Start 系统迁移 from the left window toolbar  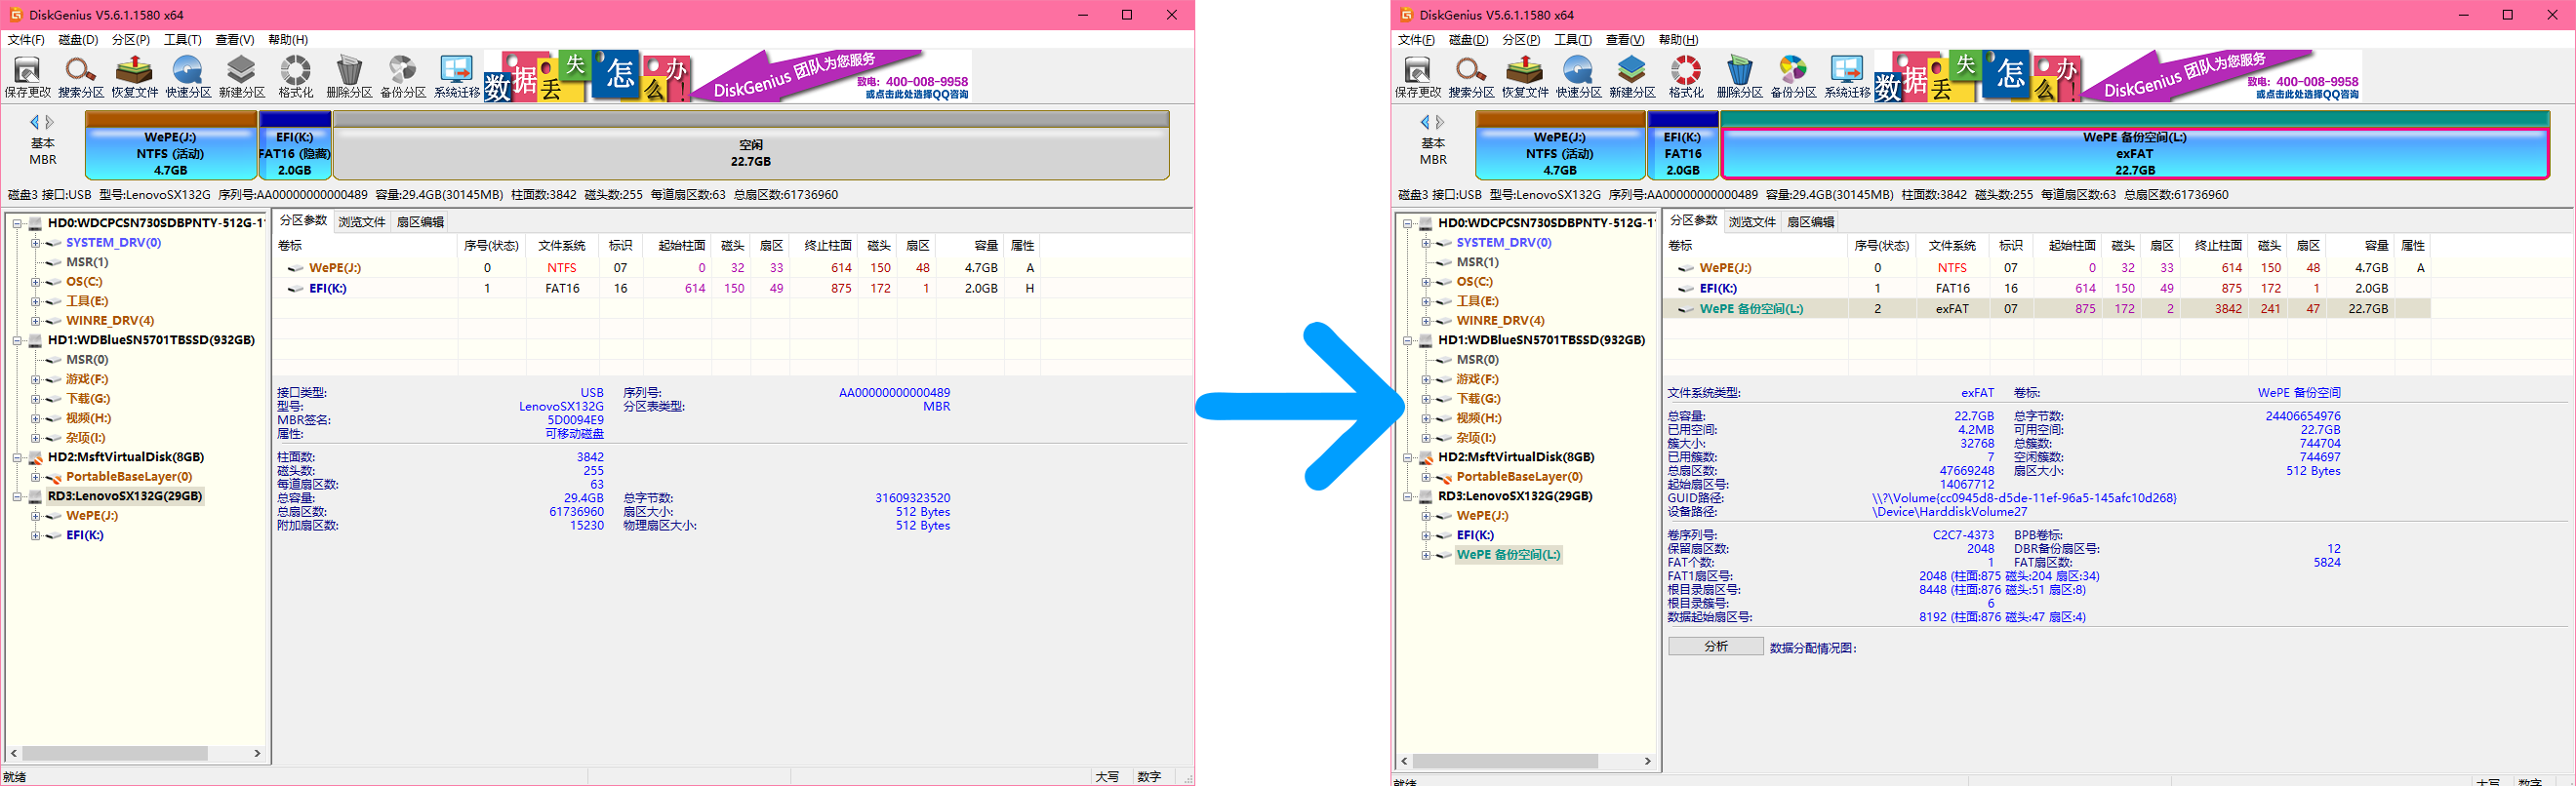[457, 76]
